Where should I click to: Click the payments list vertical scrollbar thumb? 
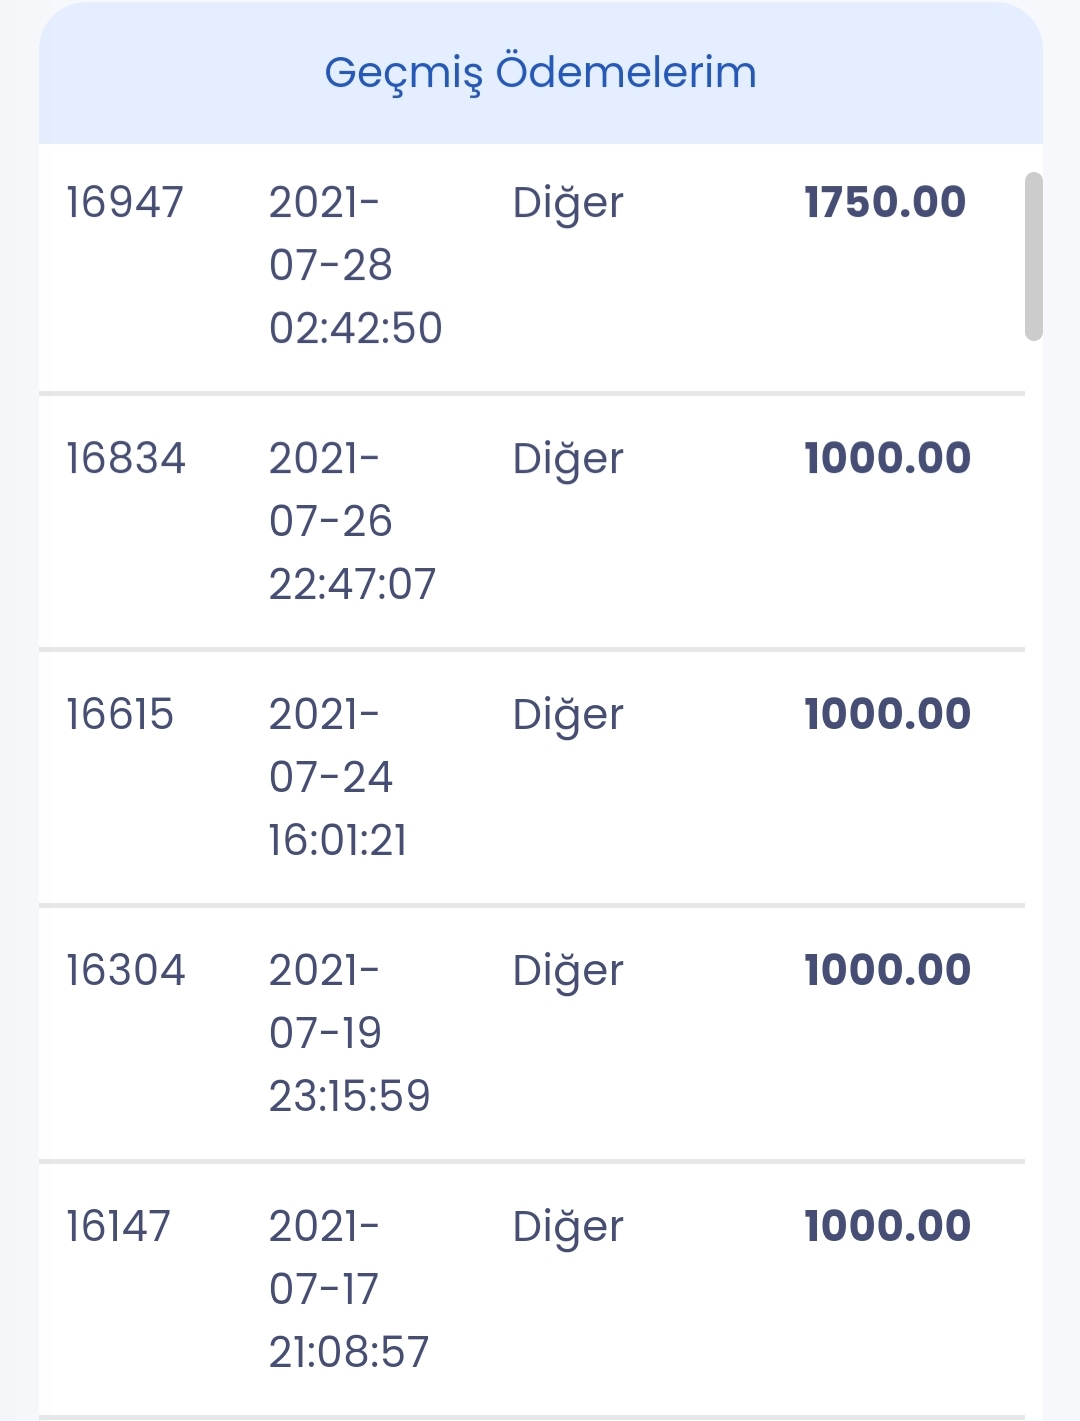(1034, 257)
